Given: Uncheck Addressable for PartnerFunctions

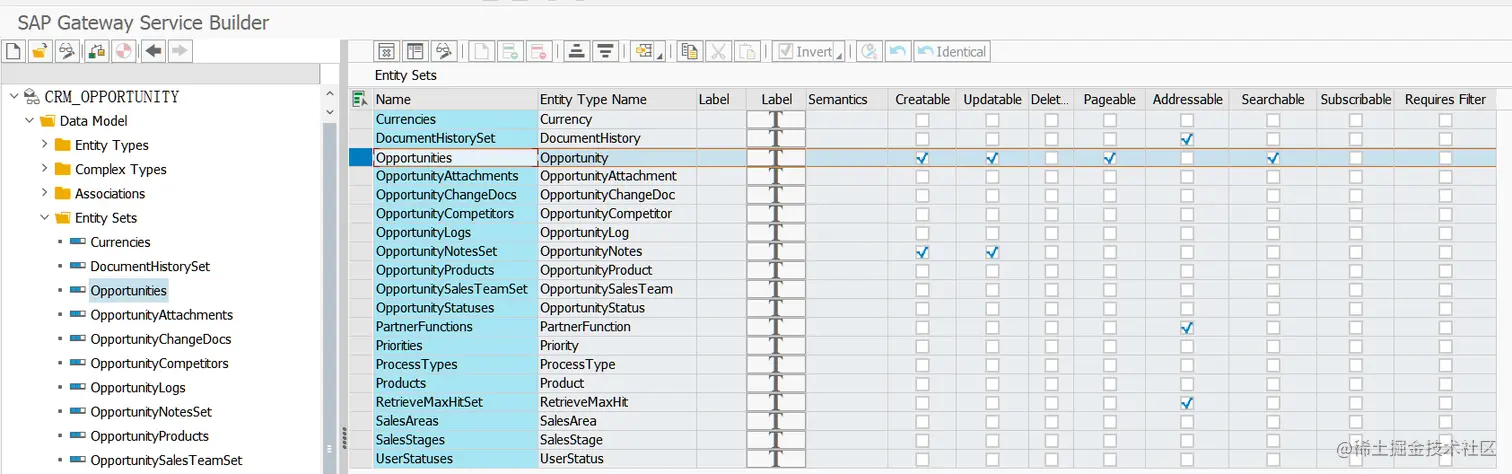Looking at the screenshot, I should coord(1187,327).
